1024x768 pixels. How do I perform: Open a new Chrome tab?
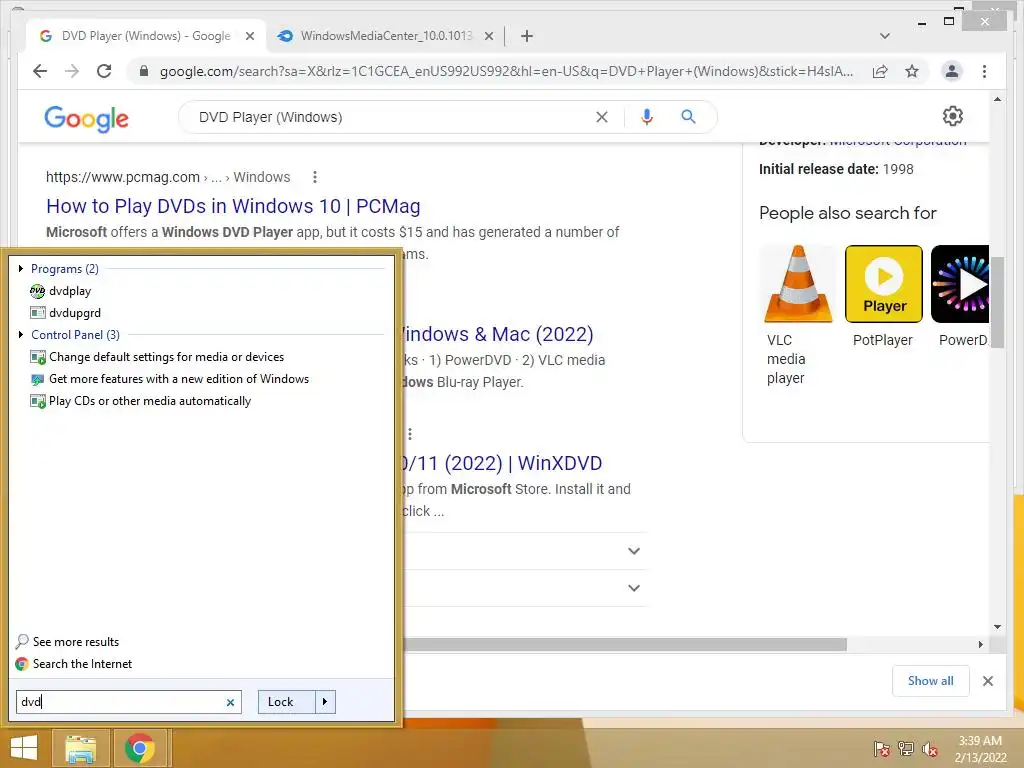coord(526,36)
